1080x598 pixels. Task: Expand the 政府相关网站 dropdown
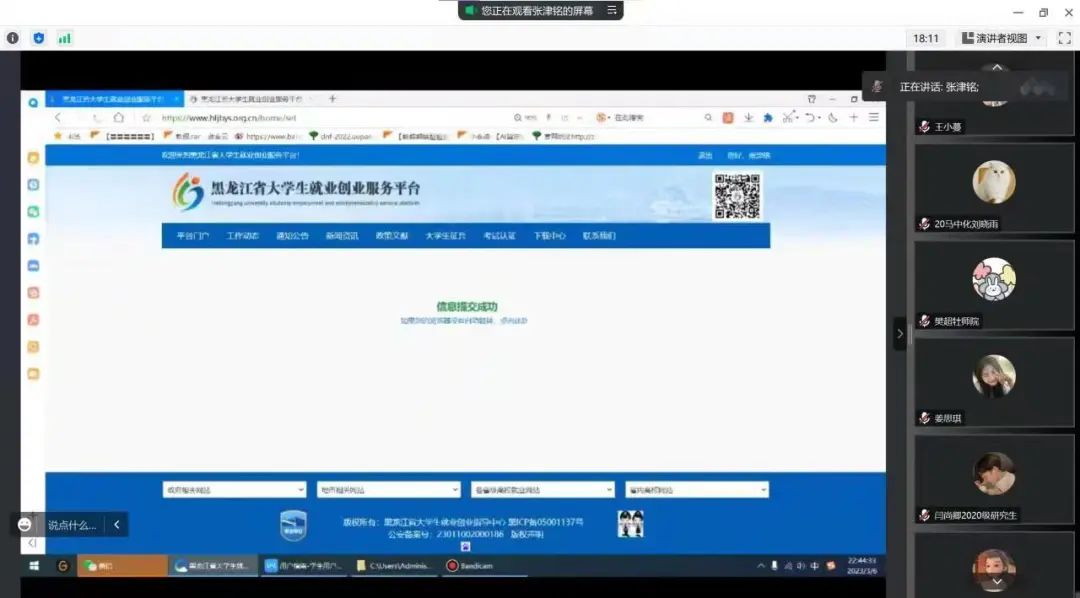pos(234,490)
